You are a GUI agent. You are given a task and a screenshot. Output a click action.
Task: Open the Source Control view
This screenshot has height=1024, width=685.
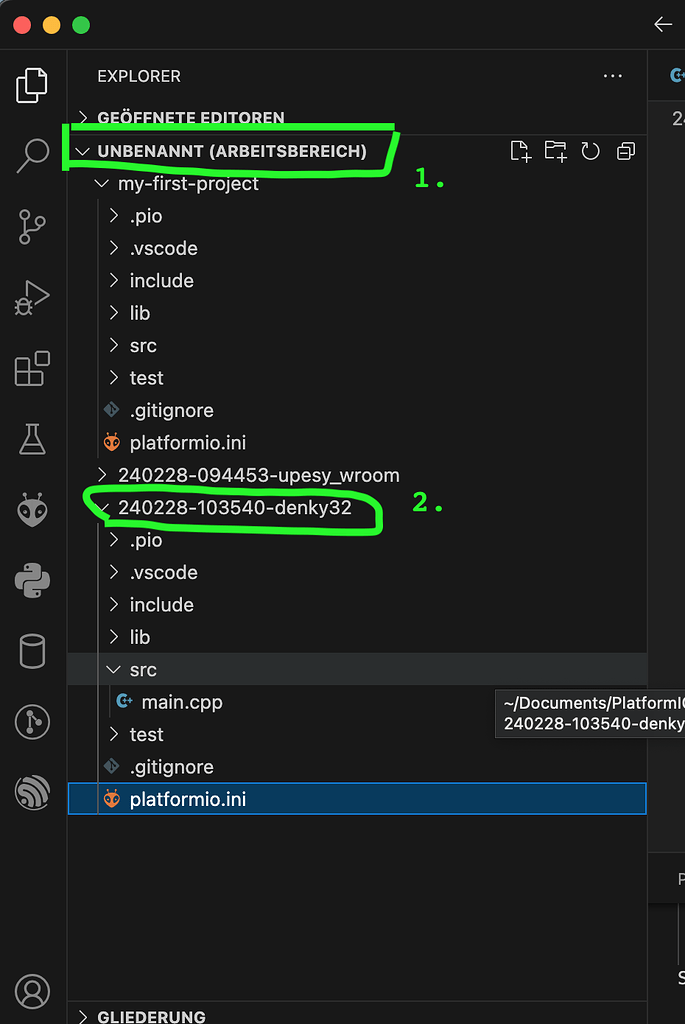click(32, 227)
